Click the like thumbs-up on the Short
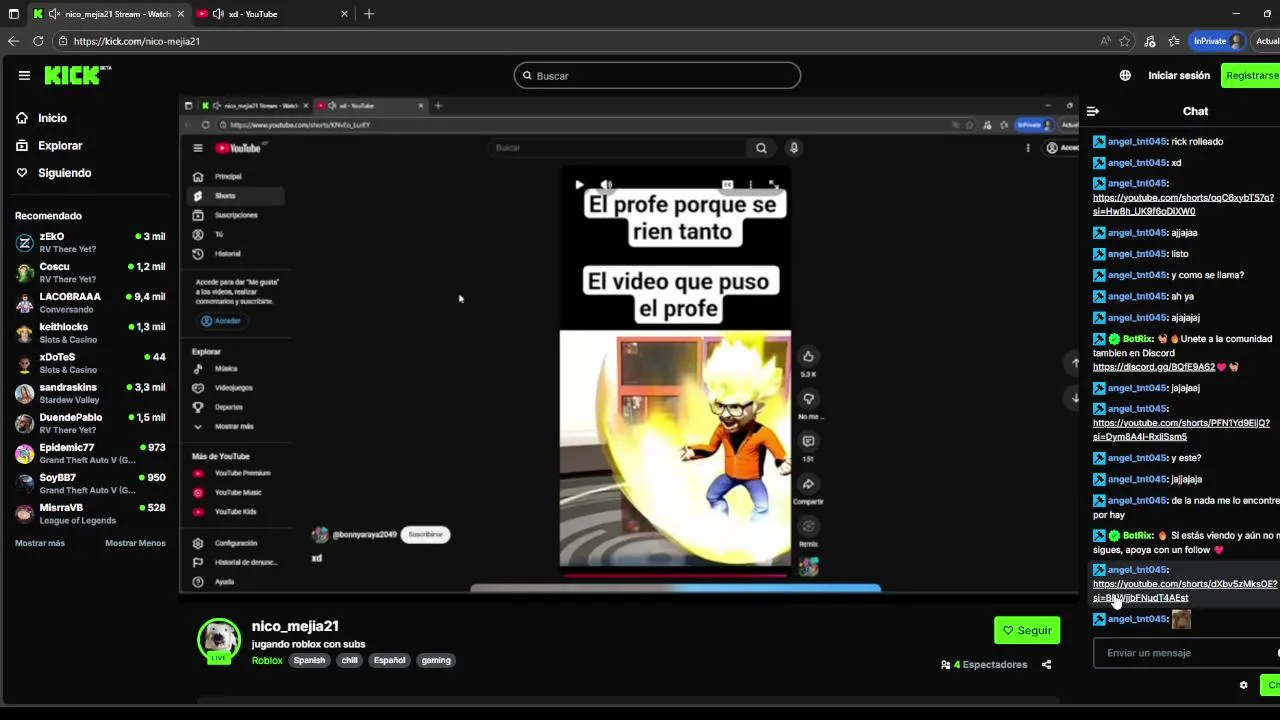The height and width of the screenshot is (720, 1280). tap(808, 356)
